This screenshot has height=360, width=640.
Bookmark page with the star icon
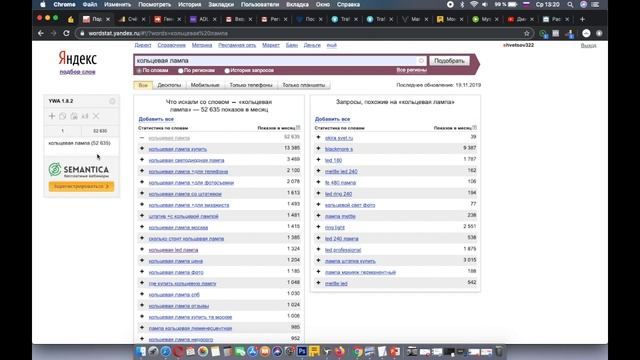coord(527,33)
